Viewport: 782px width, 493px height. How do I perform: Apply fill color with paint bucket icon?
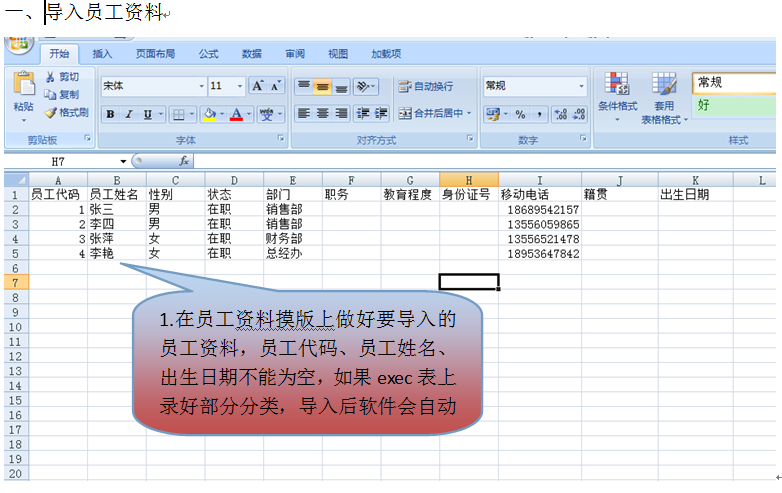(210, 114)
